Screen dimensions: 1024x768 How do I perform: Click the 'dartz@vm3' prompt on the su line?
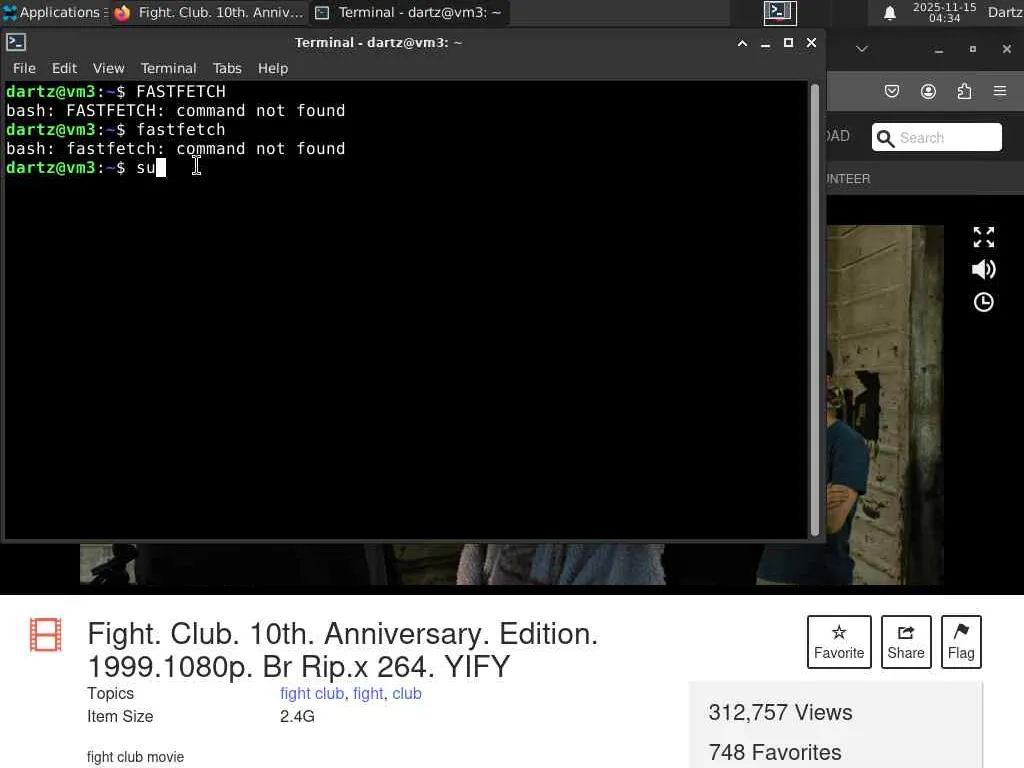click(x=51, y=168)
